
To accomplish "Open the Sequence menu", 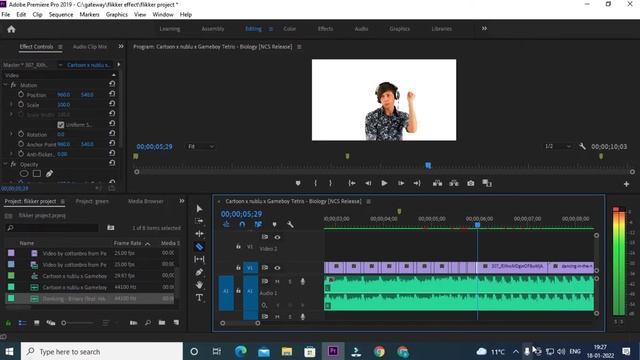I will coord(61,14).
